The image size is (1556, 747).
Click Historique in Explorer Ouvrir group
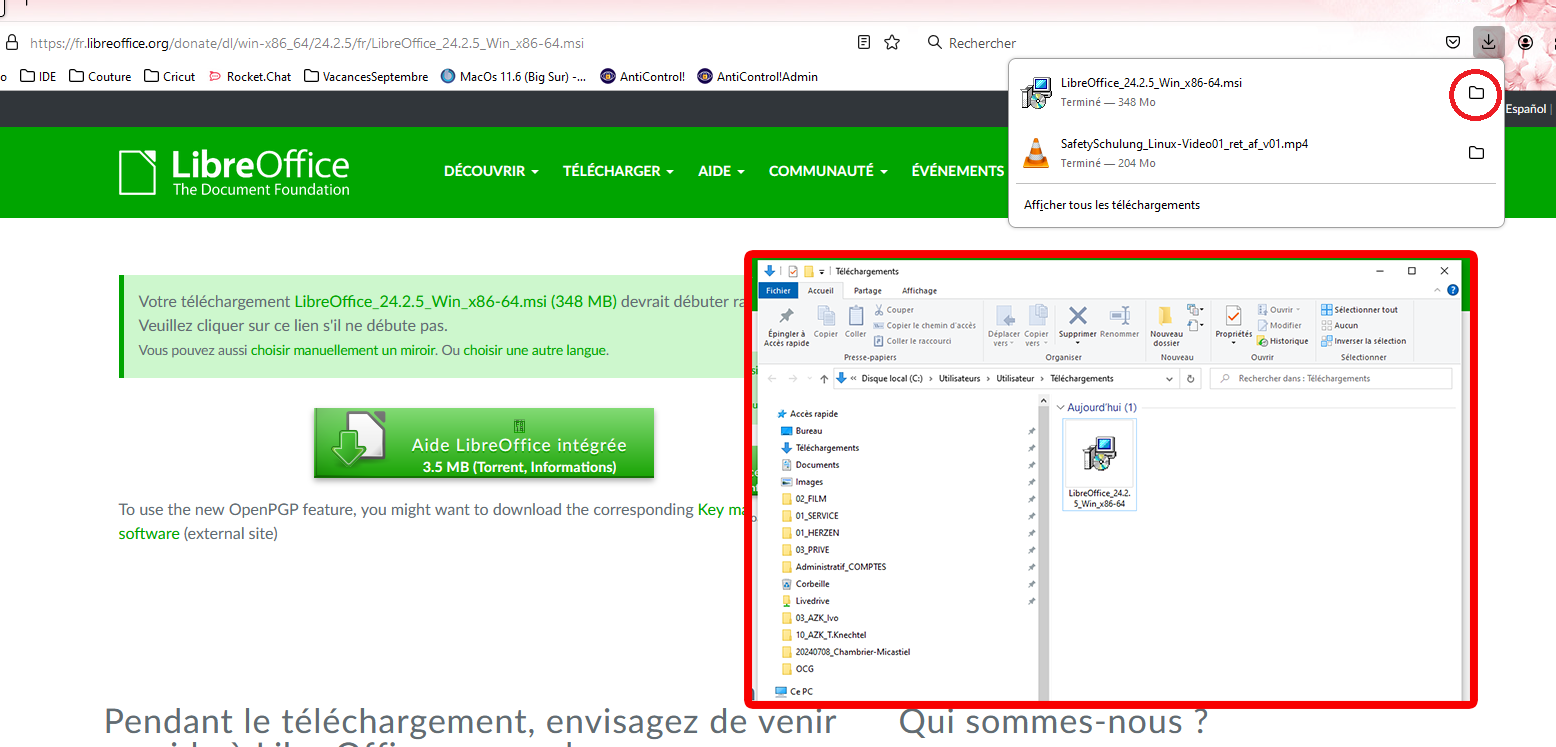[1283, 341]
